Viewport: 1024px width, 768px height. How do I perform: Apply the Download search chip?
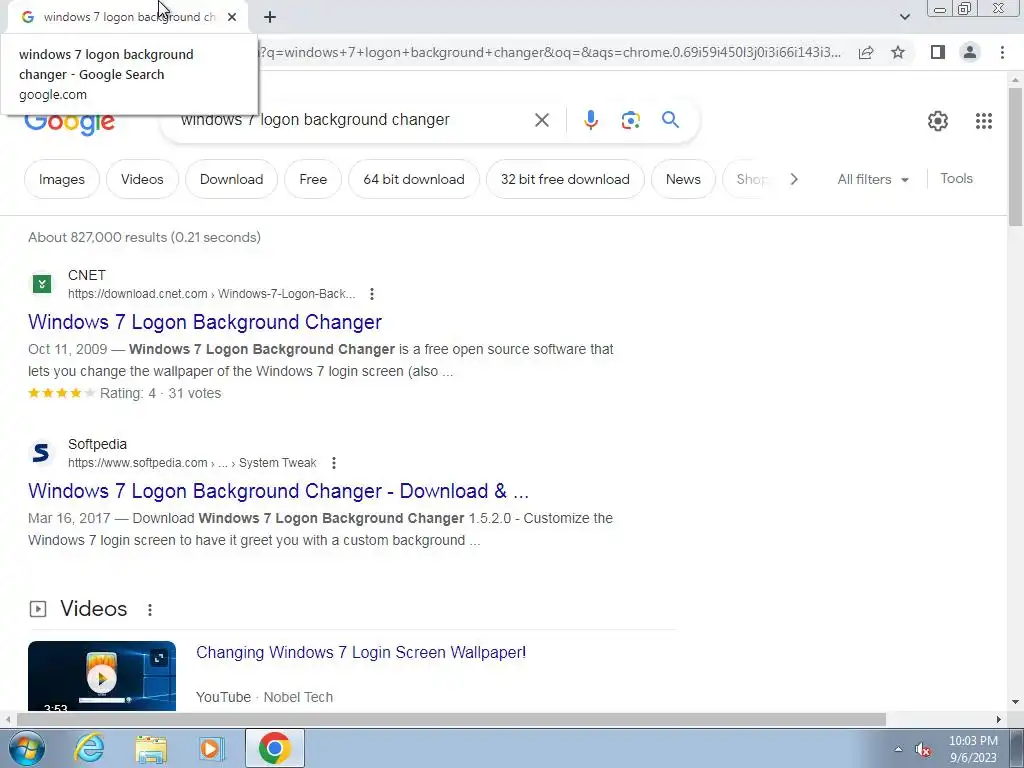click(231, 179)
